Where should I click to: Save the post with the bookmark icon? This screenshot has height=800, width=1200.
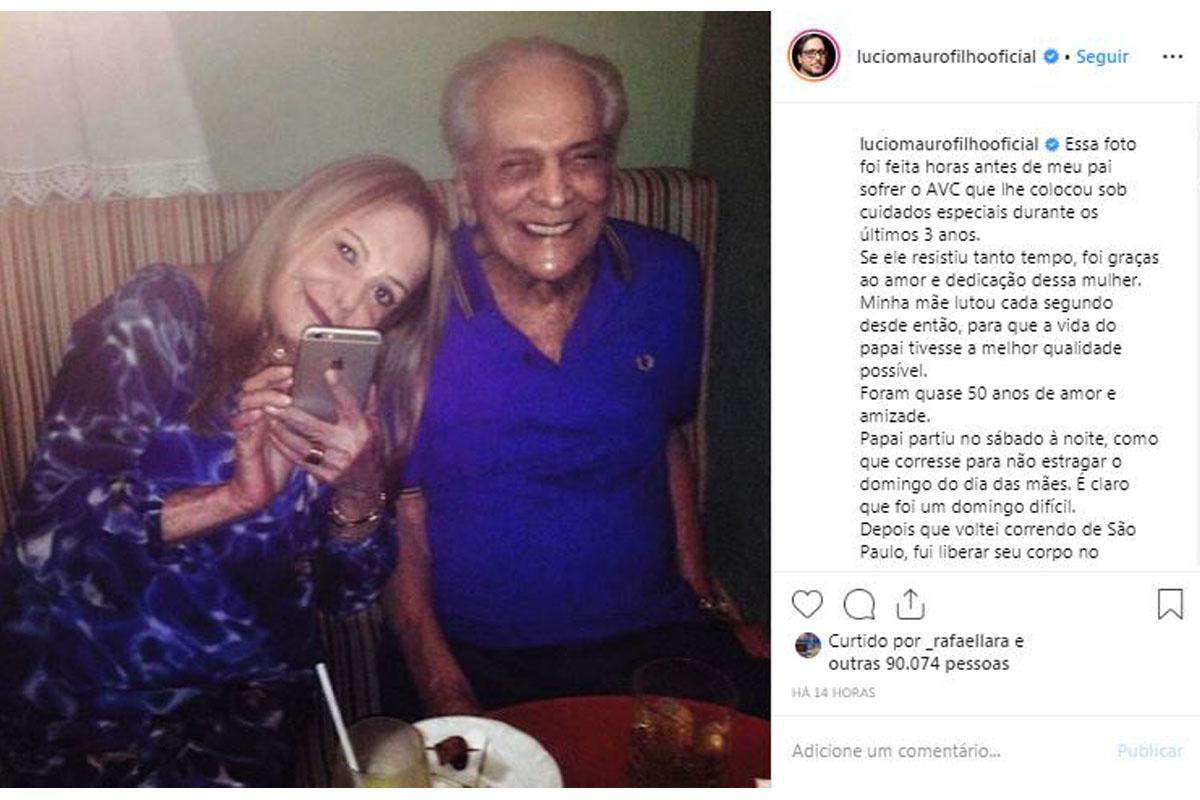1170,604
